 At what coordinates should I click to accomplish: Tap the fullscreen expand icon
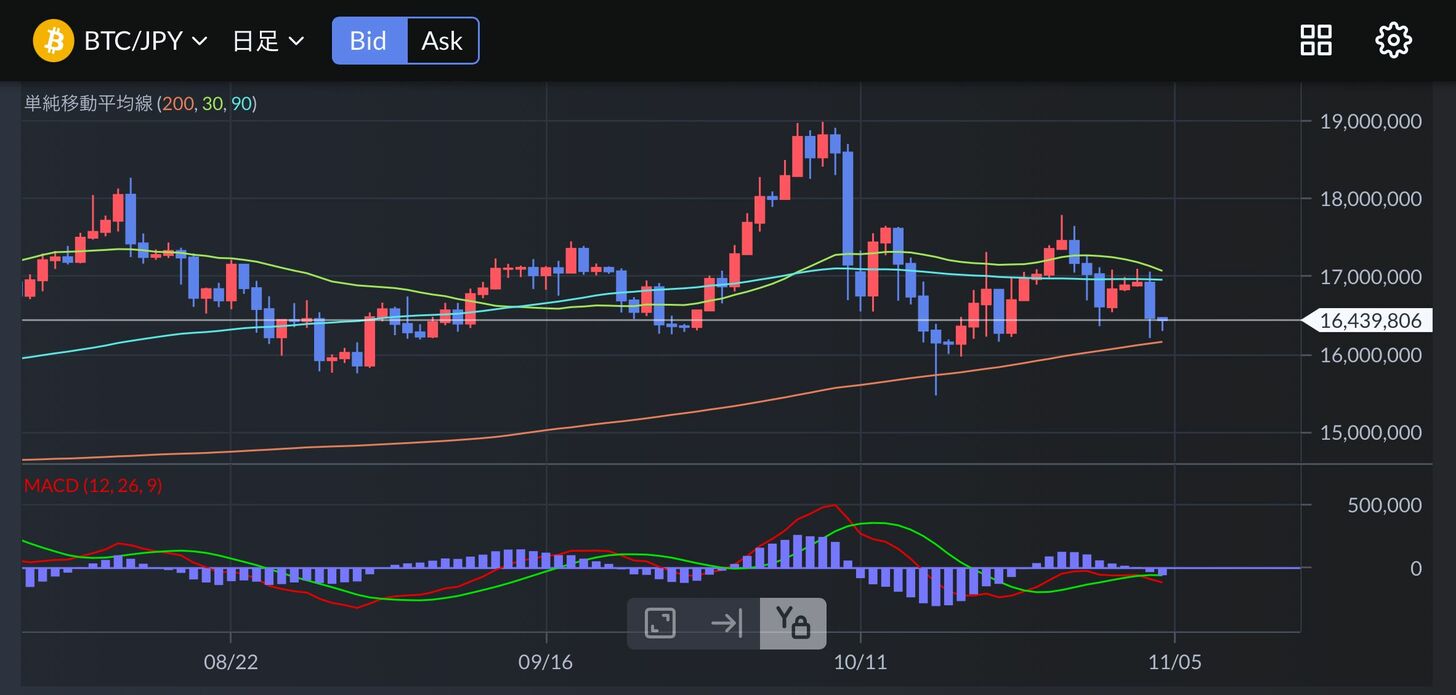(660, 624)
